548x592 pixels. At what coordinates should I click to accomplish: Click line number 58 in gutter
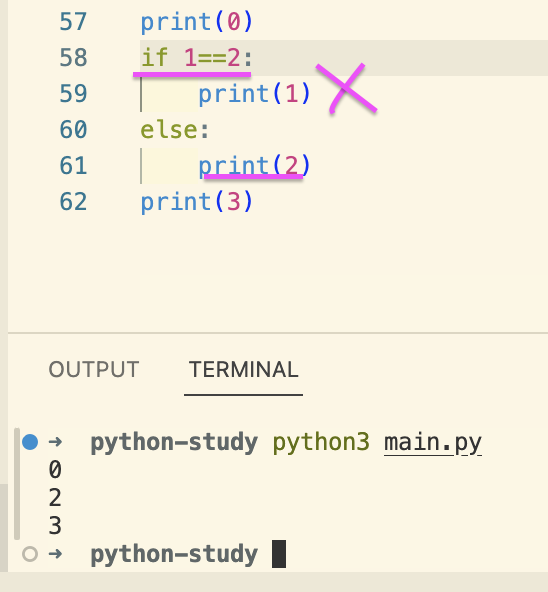coord(73,57)
